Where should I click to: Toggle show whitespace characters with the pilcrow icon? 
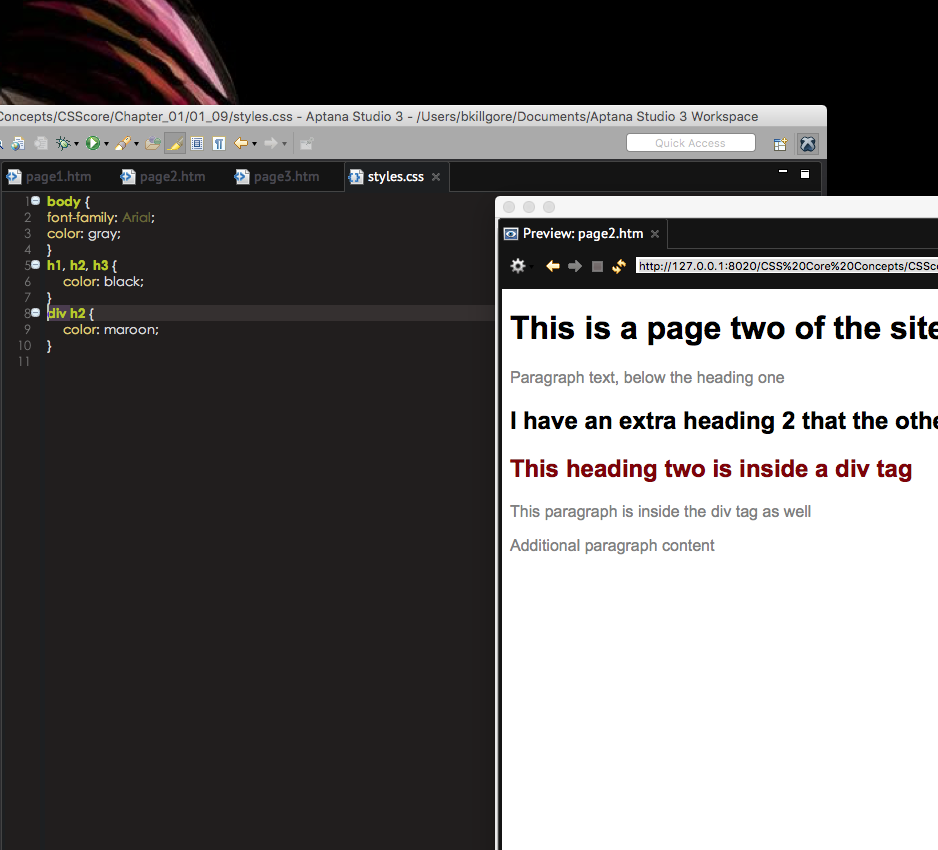click(x=220, y=143)
